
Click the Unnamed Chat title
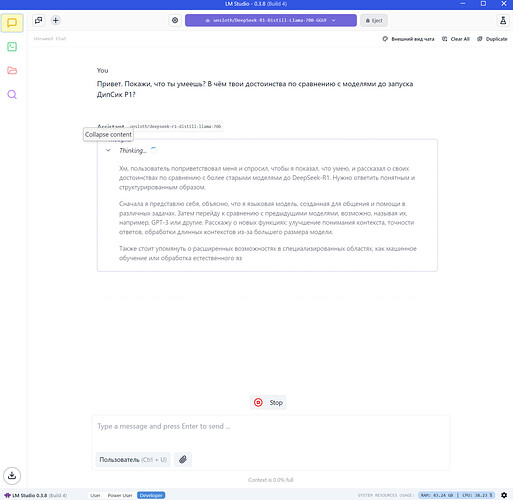click(50, 39)
